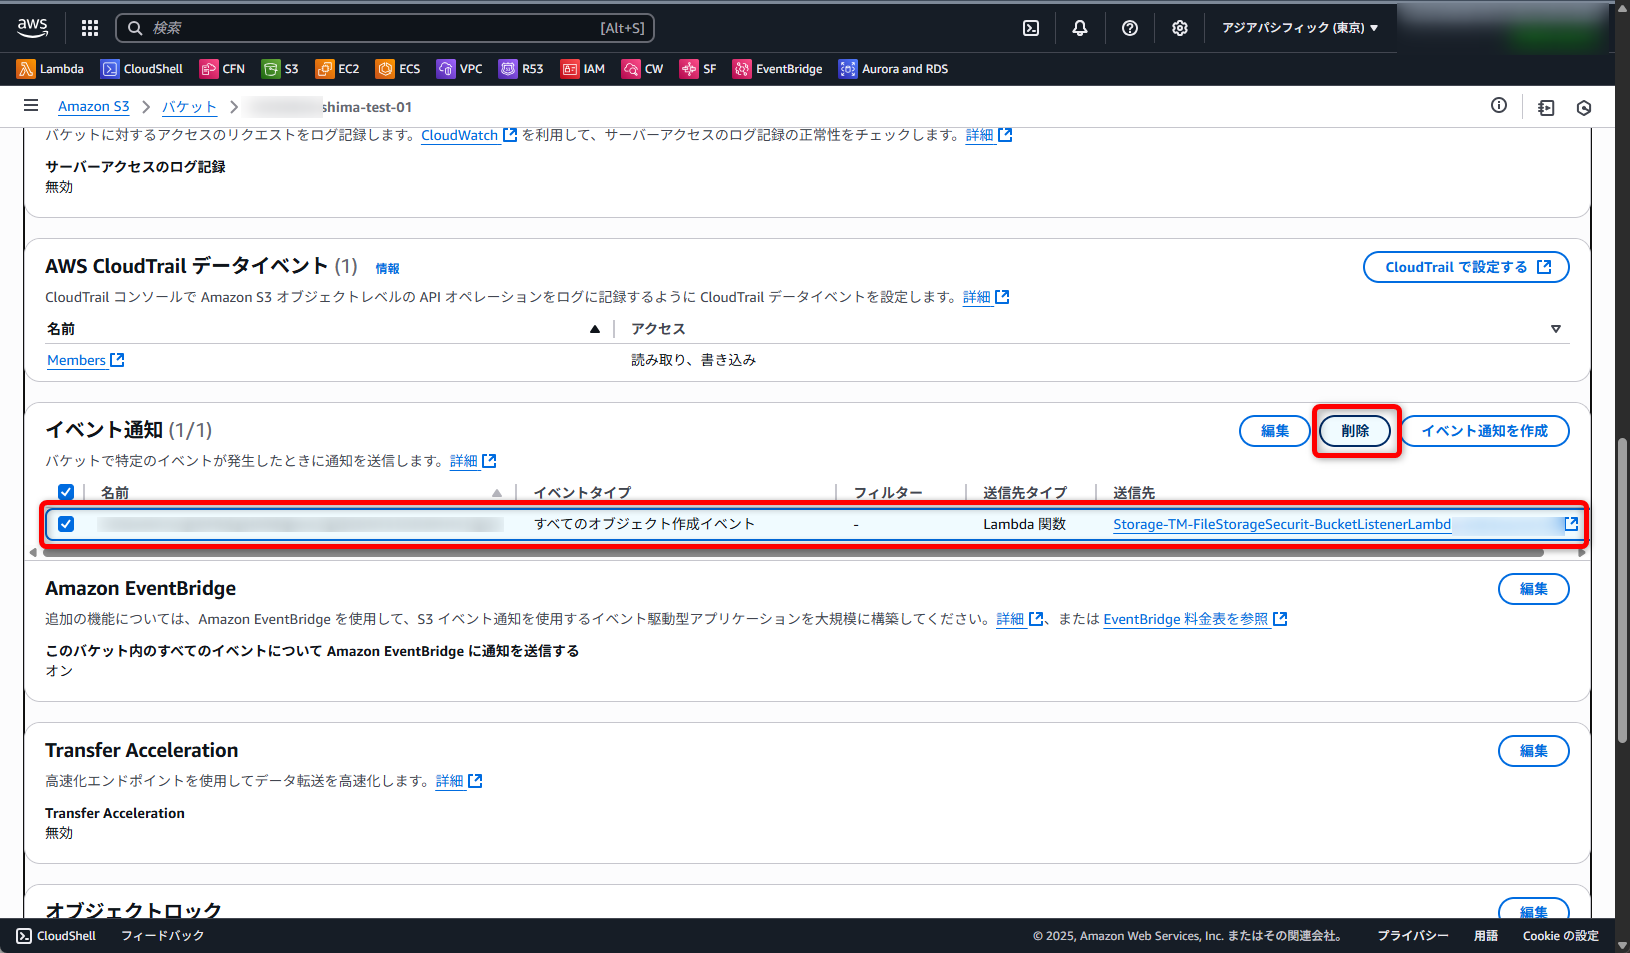
Task: Open Lambda shortcut in favorites bar
Action: [50, 69]
